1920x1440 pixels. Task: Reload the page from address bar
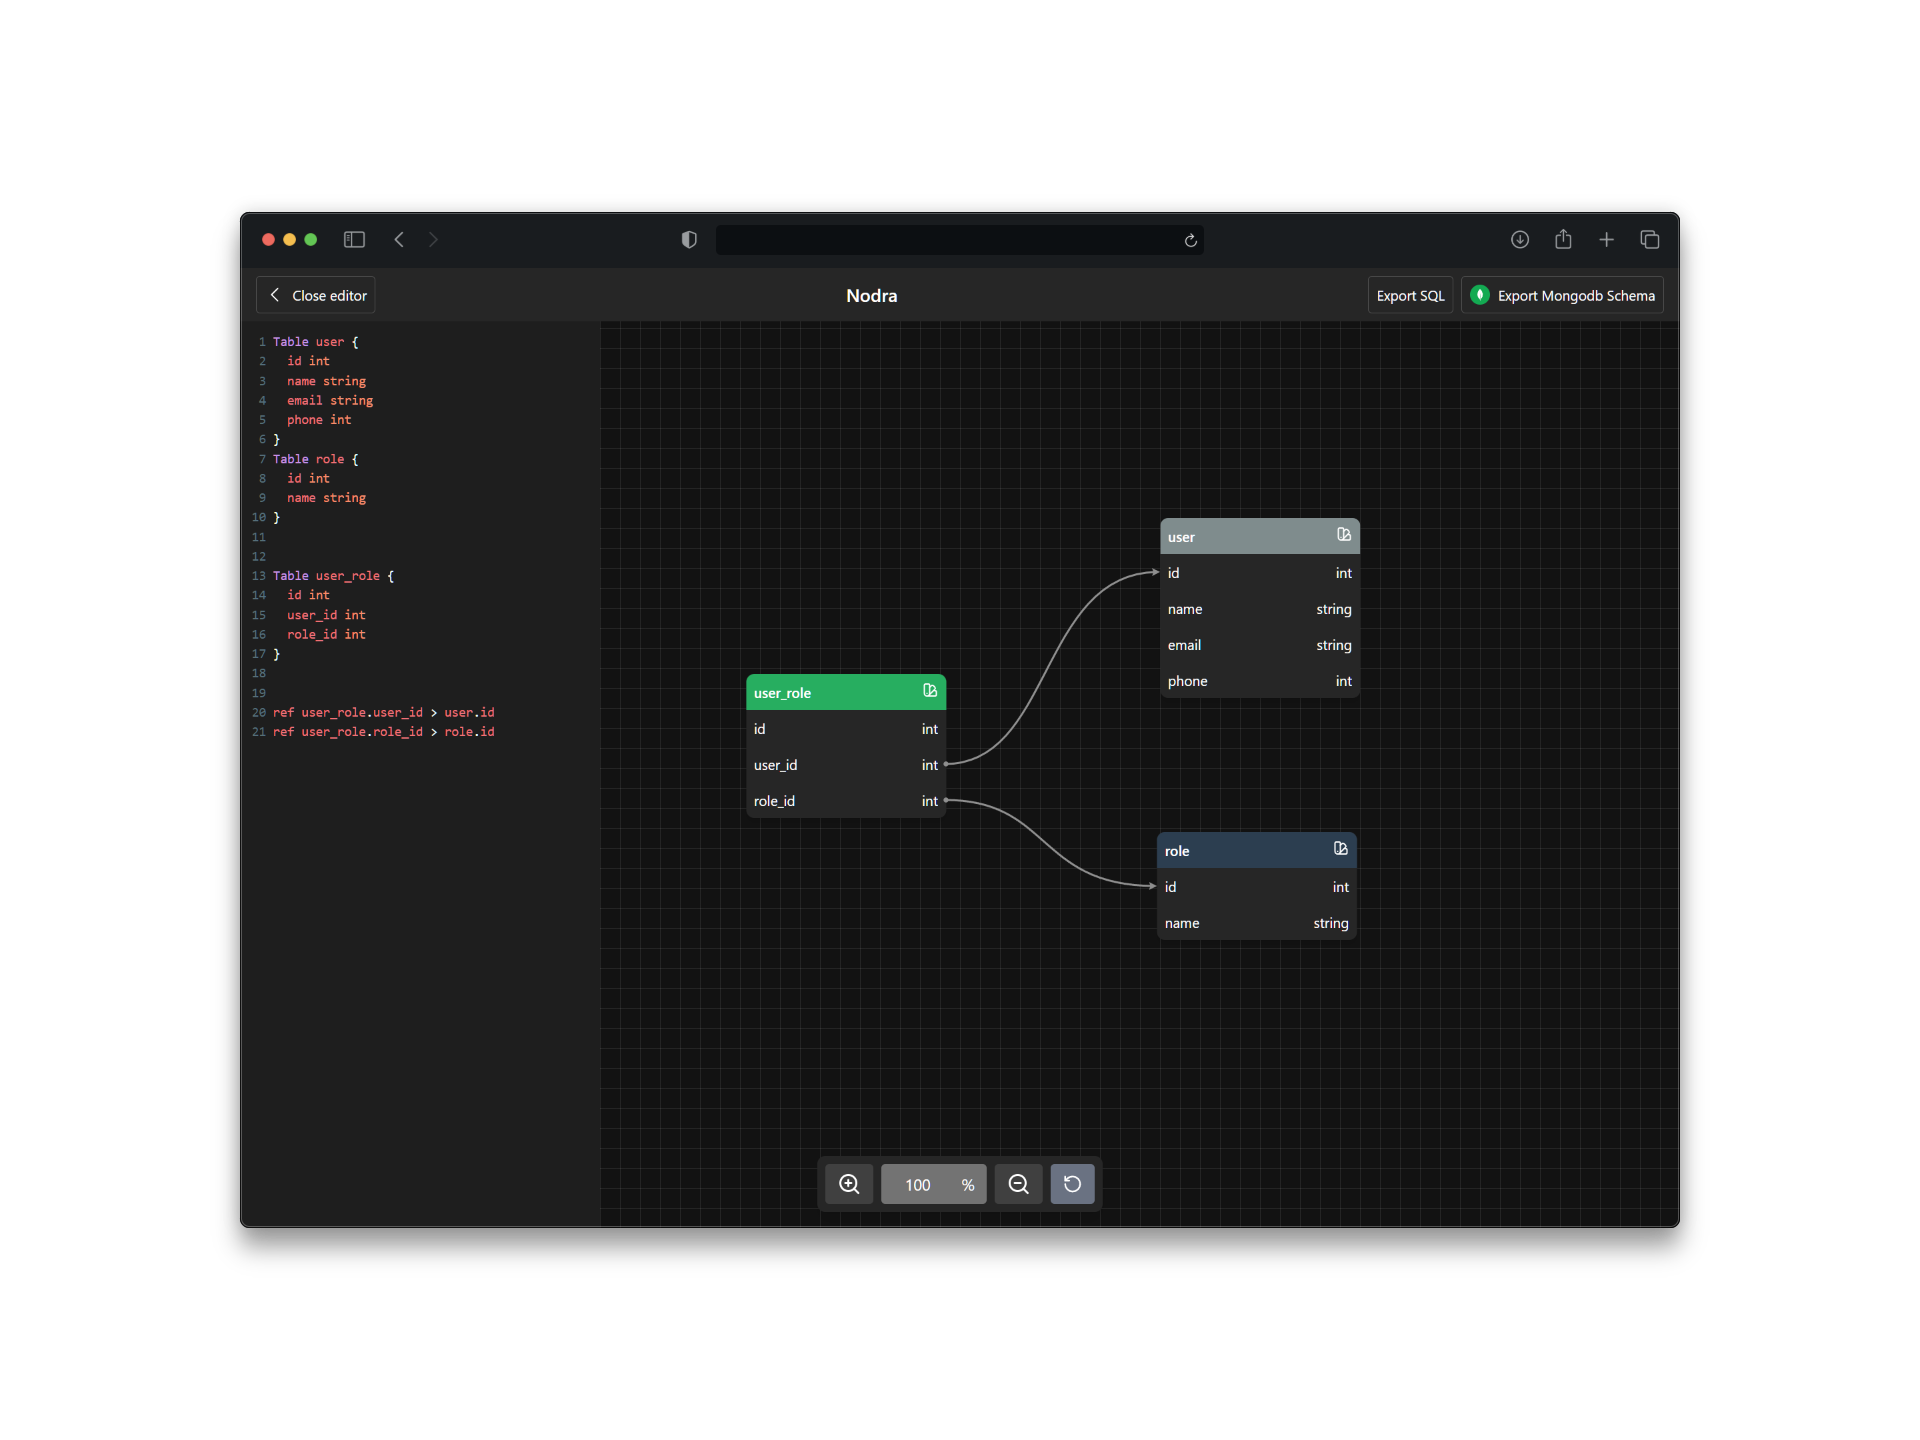tap(1190, 241)
